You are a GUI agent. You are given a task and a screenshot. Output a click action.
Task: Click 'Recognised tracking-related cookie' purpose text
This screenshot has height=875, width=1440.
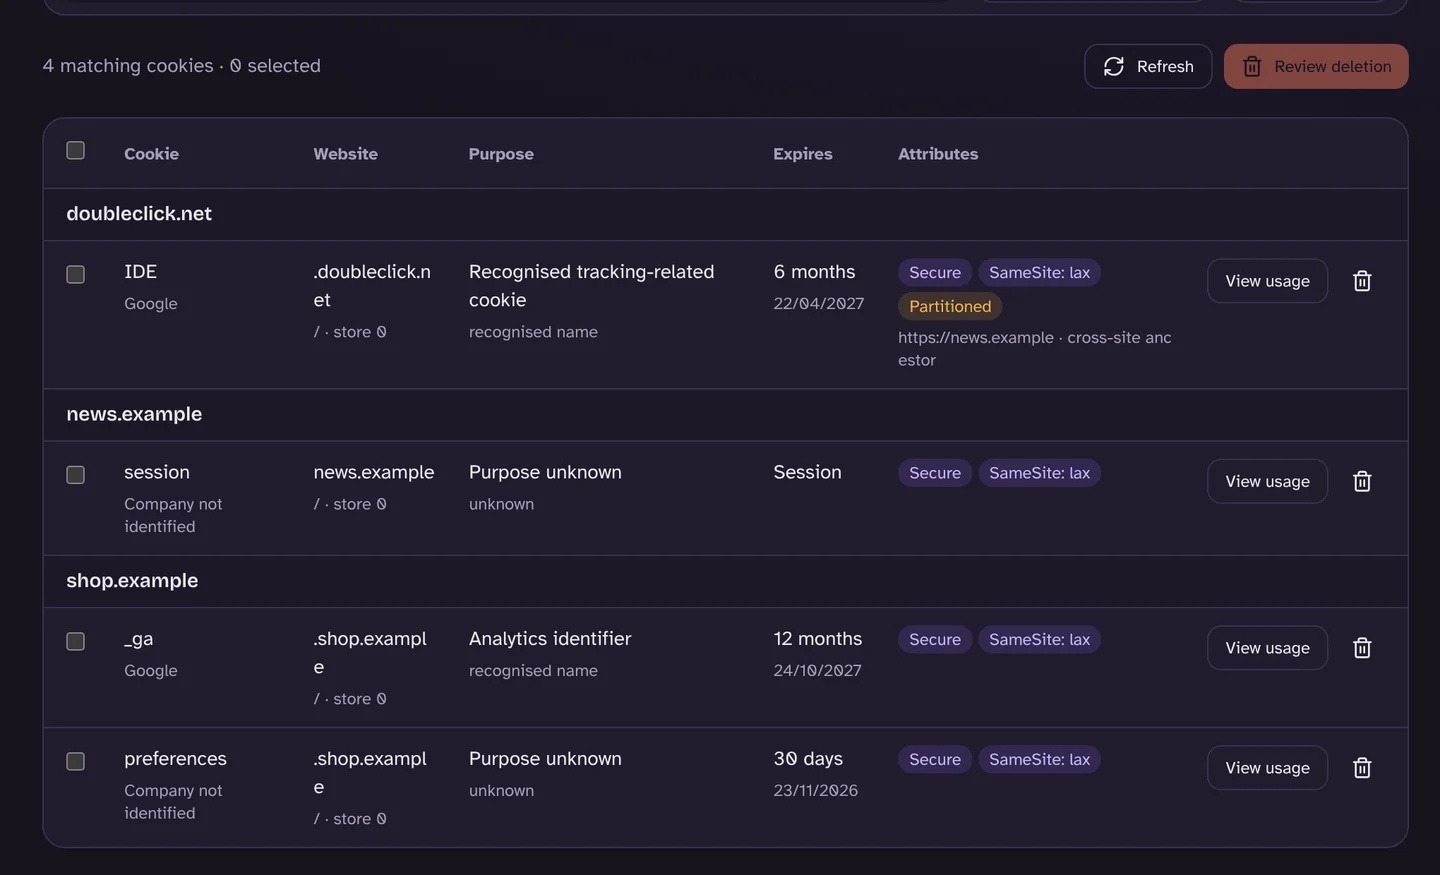tap(592, 286)
